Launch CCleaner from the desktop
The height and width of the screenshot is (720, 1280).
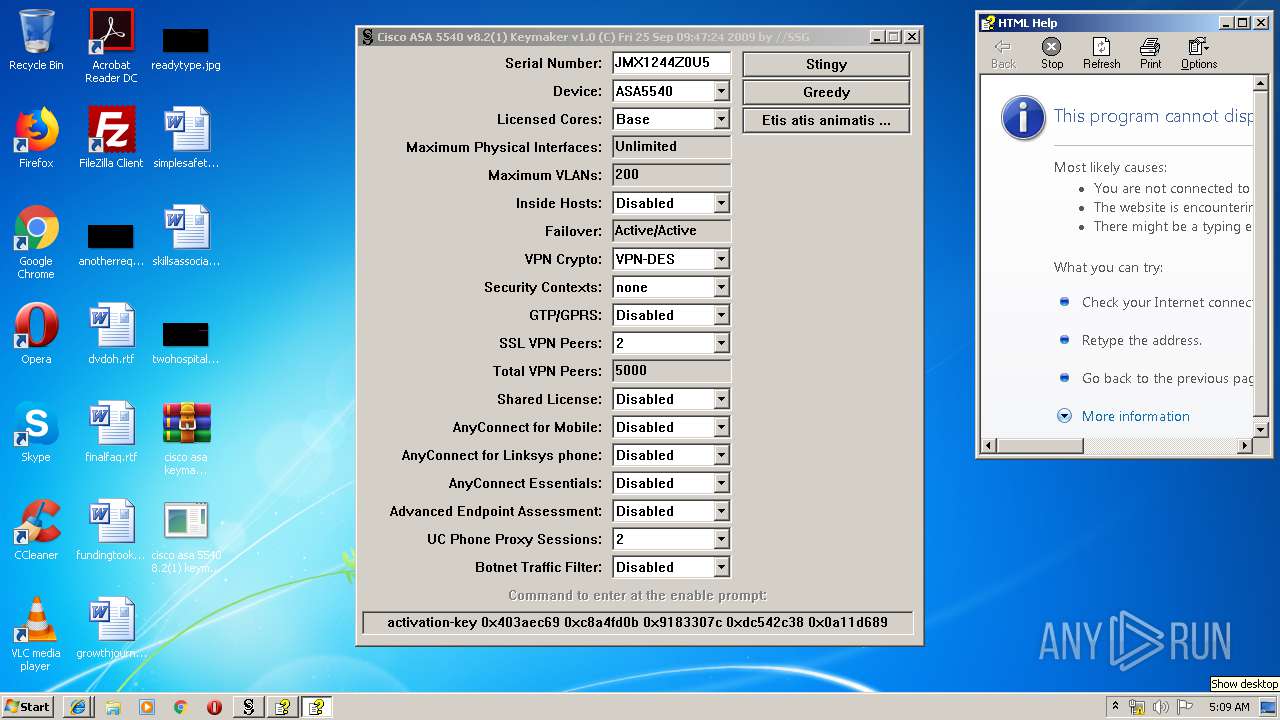[x=36, y=530]
